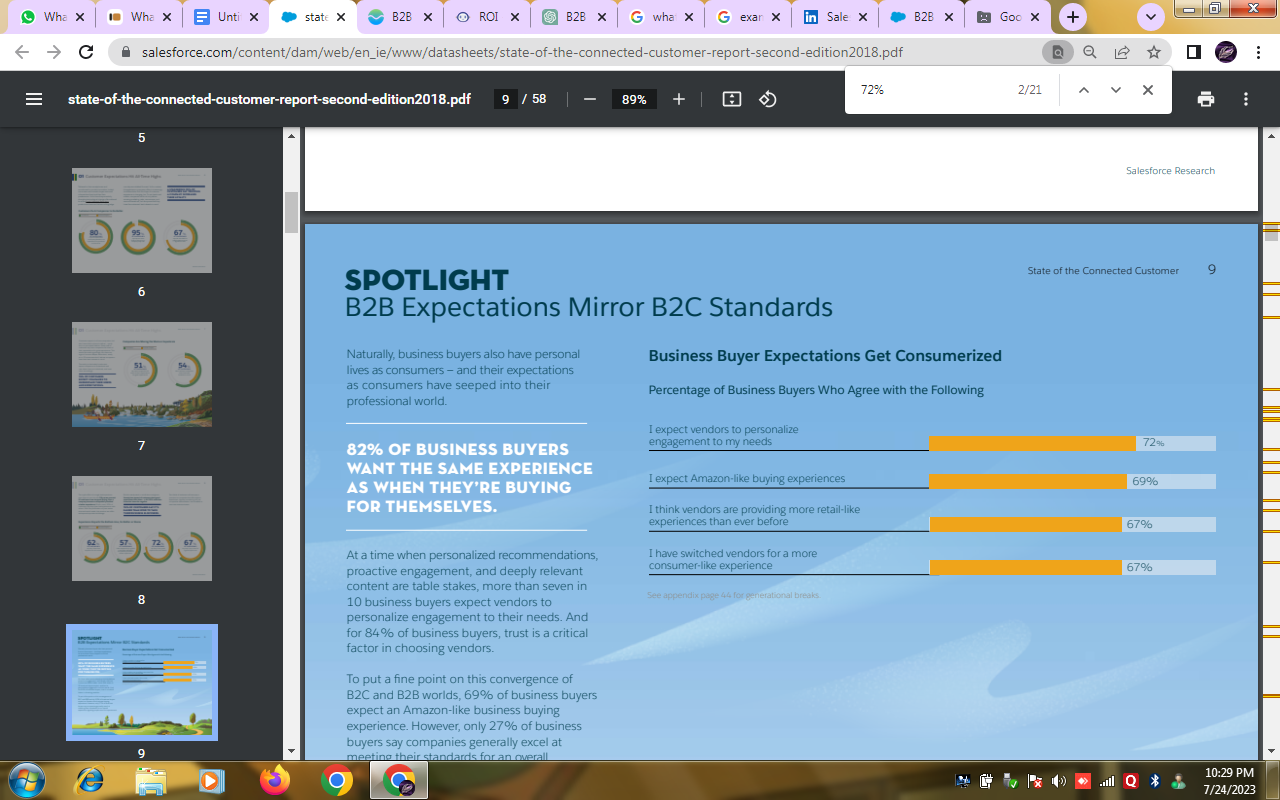Click the Bluetooth tray icon
Viewport: 1280px width, 800px height.
(1154, 780)
